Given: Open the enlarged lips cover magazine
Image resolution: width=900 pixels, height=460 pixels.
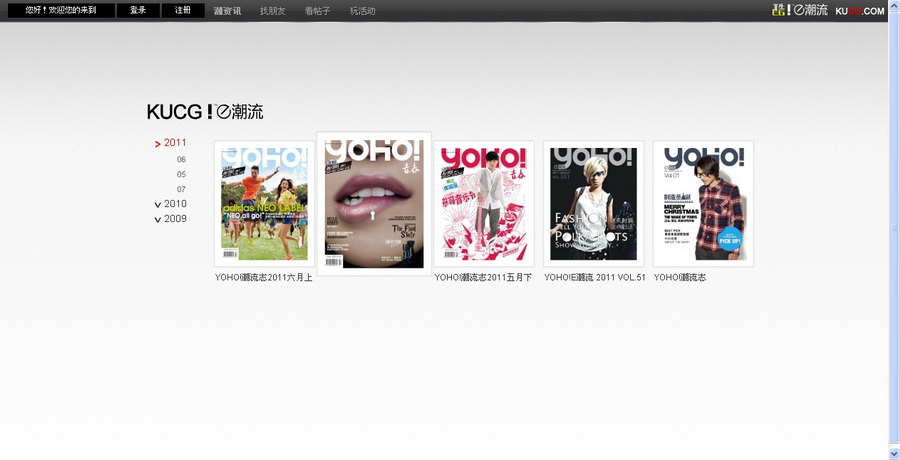Looking at the screenshot, I should (x=374, y=204).
